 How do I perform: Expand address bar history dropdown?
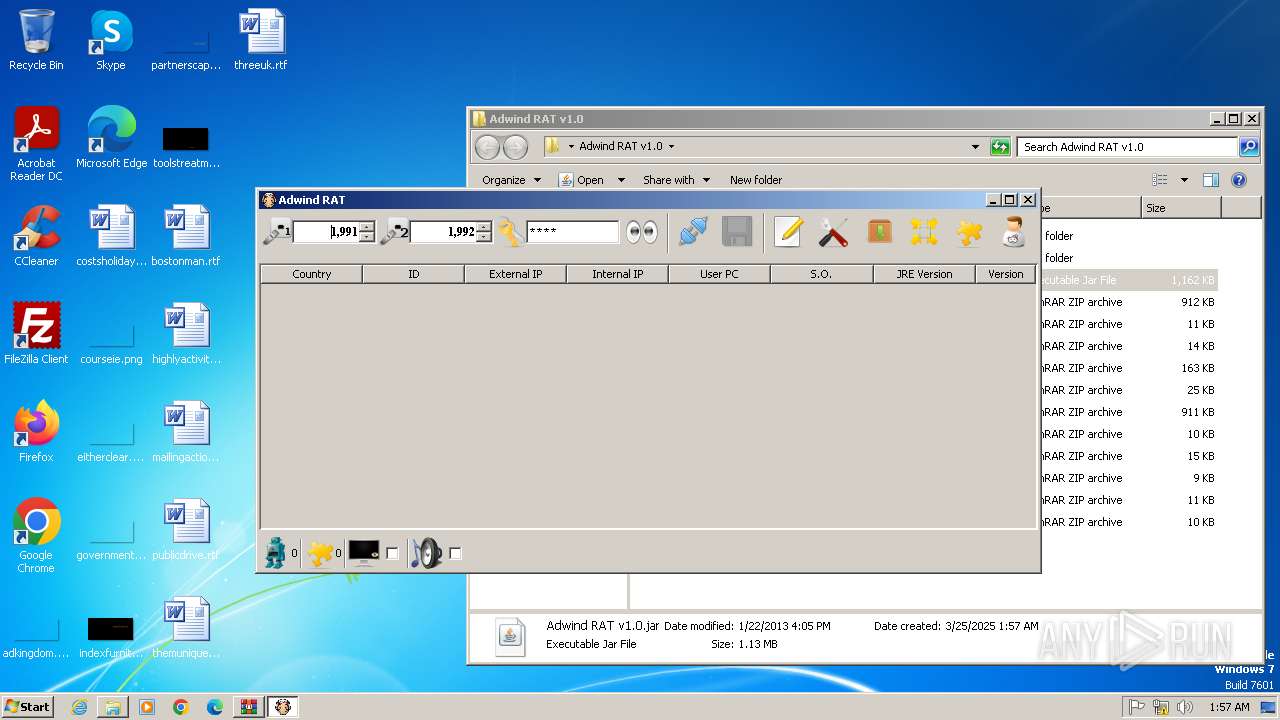point(976,147)
